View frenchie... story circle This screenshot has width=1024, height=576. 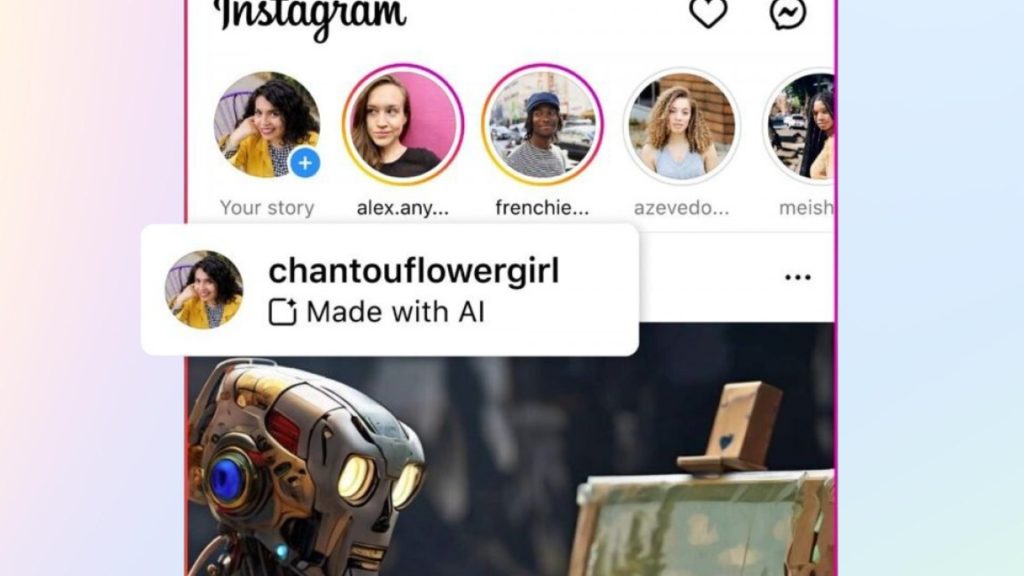pos(542,124)
